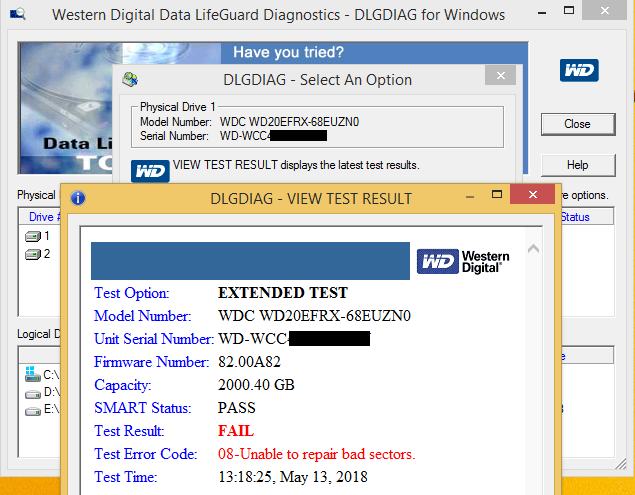Click the DLGDIAG app icon in main title bar
635x495 pixels.
(17, 15)
